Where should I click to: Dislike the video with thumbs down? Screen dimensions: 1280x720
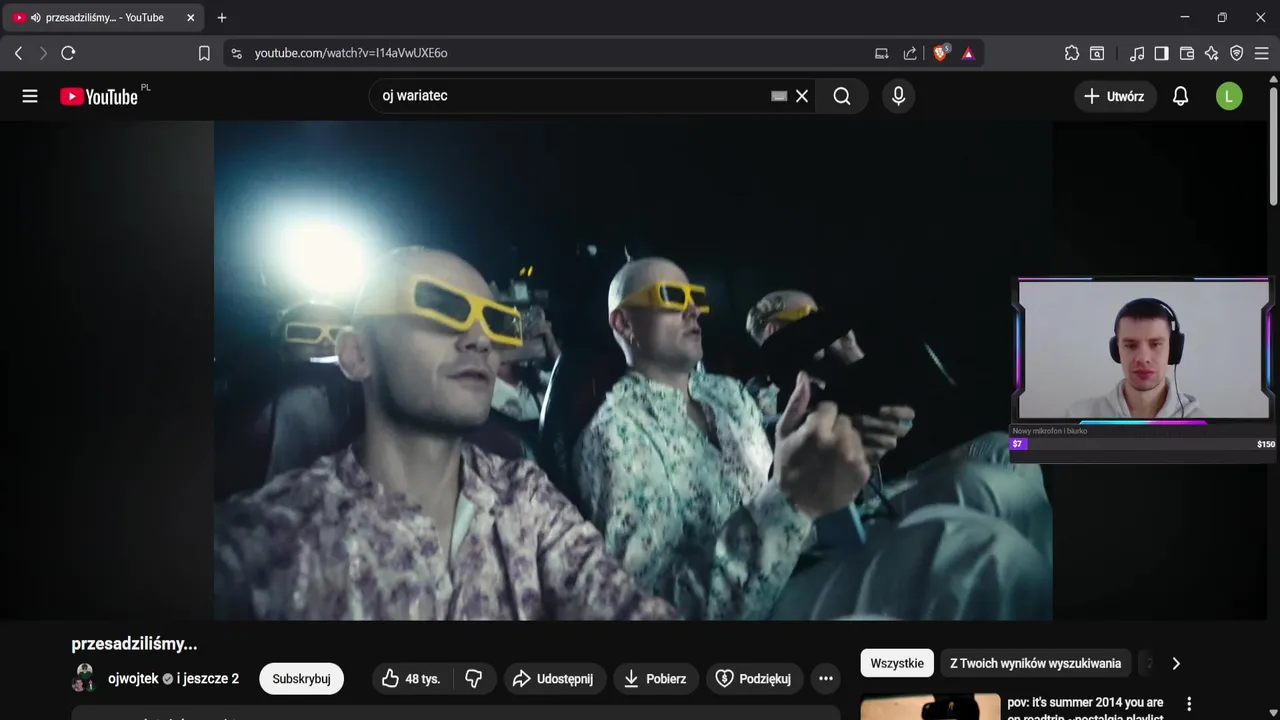[474, 679]
